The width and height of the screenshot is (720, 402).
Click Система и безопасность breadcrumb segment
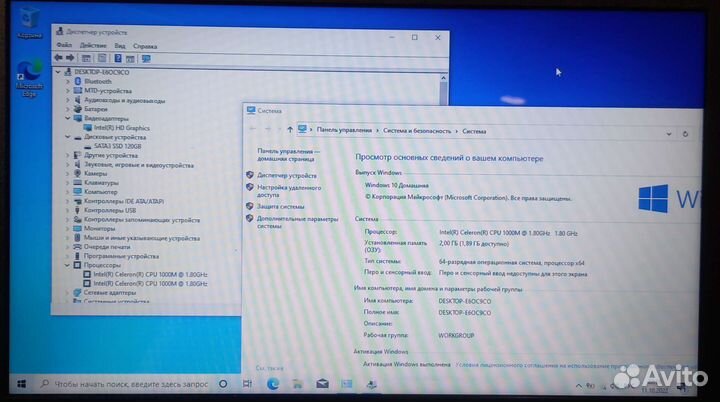tap(417, 131)
